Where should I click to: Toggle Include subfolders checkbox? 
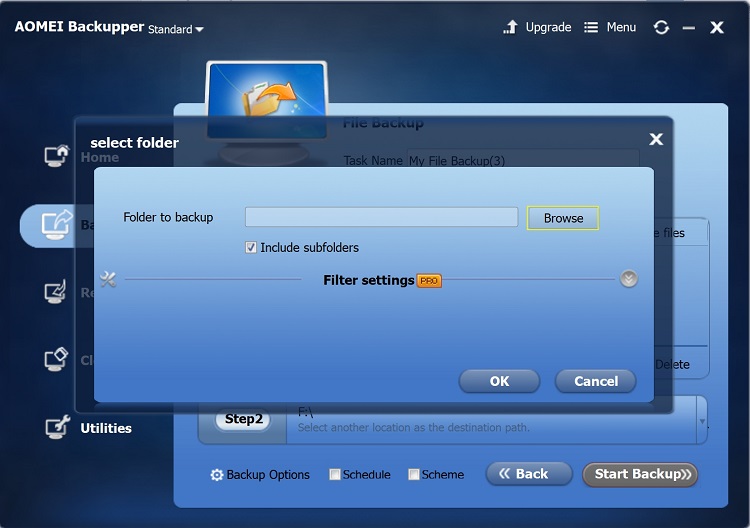coord(251,247)
